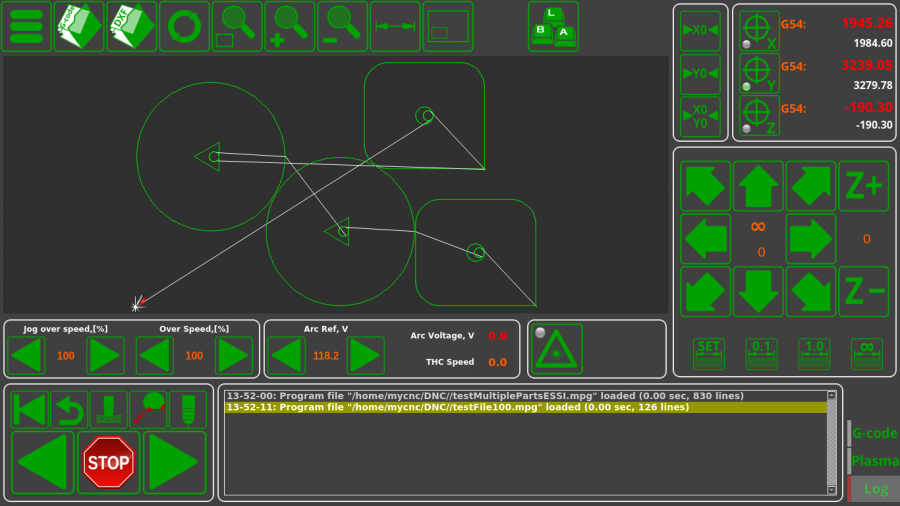Raise the torch with Z+

point(864,186)
